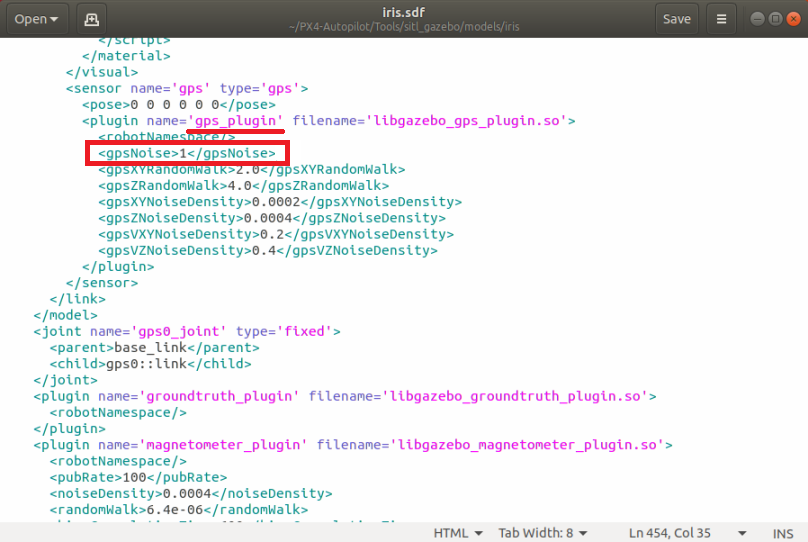This screenshot has width=808, height=542.
Task: Close the iris.sdf editor window
Action: [x=794, y=19]
